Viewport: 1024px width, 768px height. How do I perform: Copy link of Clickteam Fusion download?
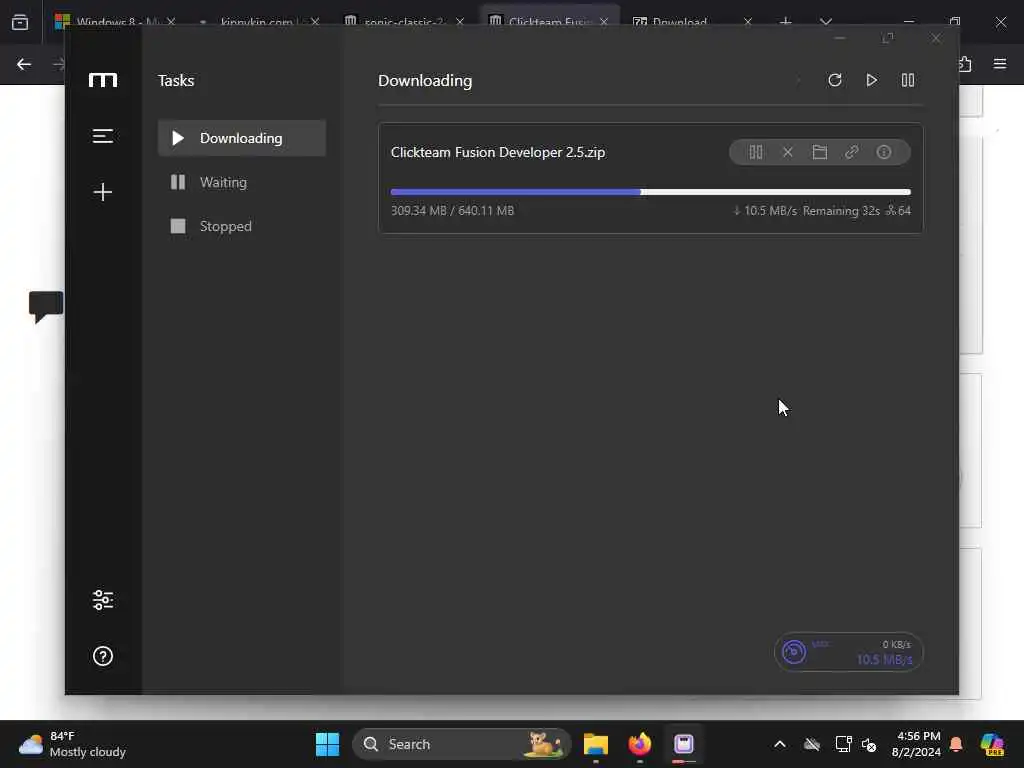[852, 152]
